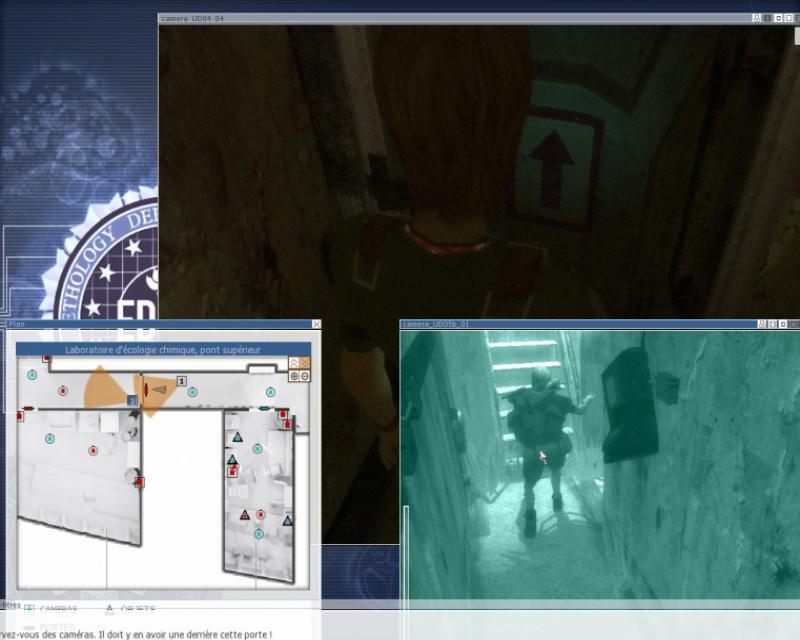Zoom in on the floor plan
800x640 pixels.
click(x=294, y=376)
